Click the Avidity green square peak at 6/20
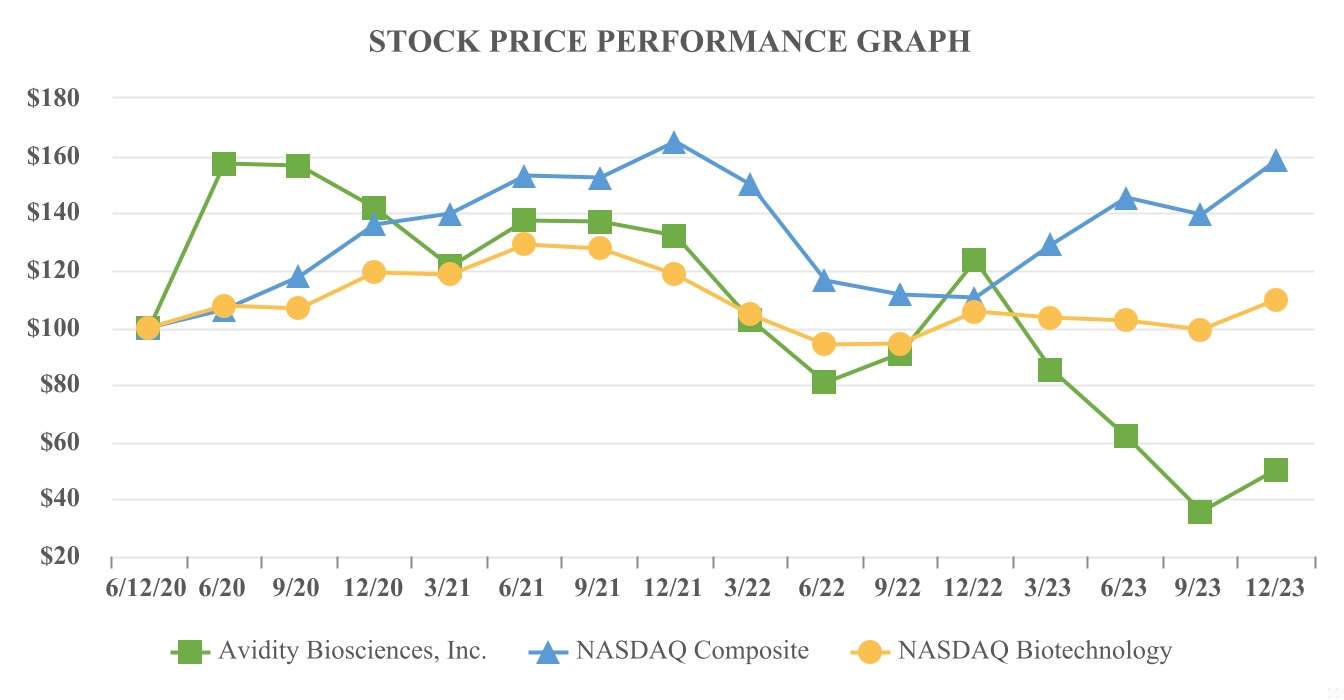Screen dimensions: 1344x700 click(224, 164)
